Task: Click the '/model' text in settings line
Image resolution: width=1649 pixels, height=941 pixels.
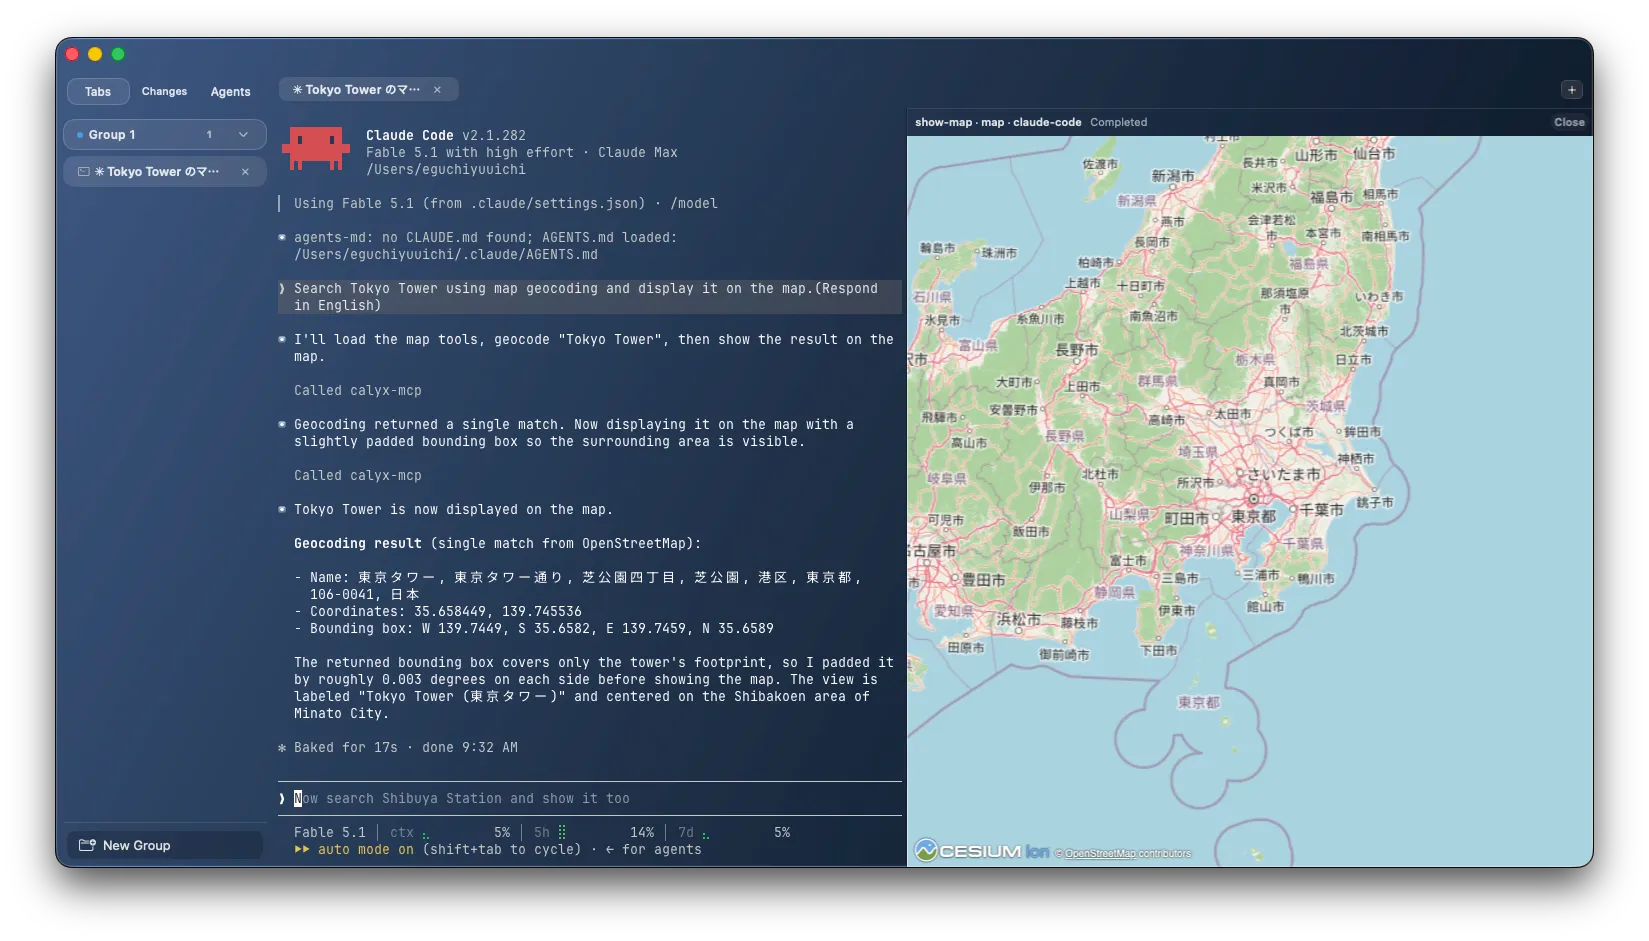Action: [x=694, y=203]
